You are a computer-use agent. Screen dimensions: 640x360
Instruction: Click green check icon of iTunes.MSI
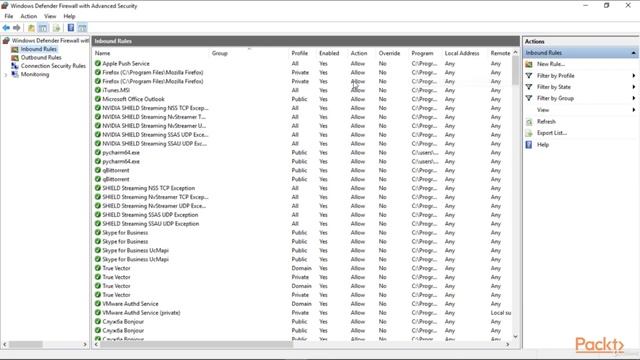[98, 90]
